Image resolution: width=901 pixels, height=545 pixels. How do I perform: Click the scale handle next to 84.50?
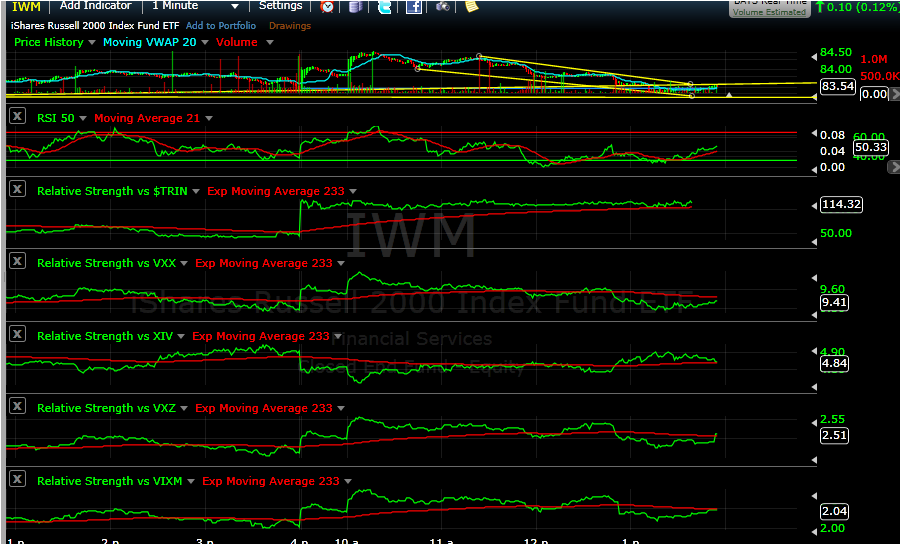(814, 57)
